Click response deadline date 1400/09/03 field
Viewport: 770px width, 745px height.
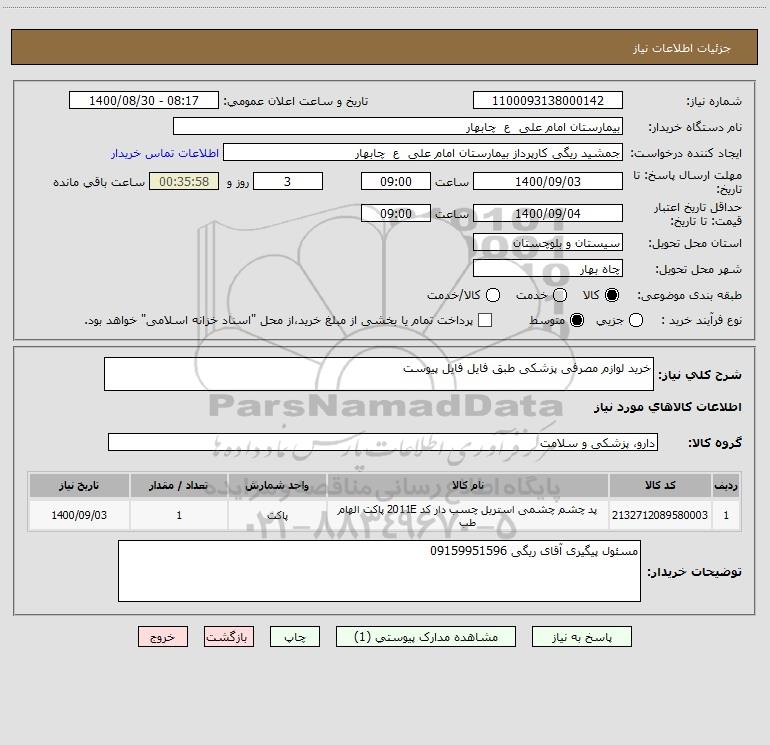(x=548, y=181)
